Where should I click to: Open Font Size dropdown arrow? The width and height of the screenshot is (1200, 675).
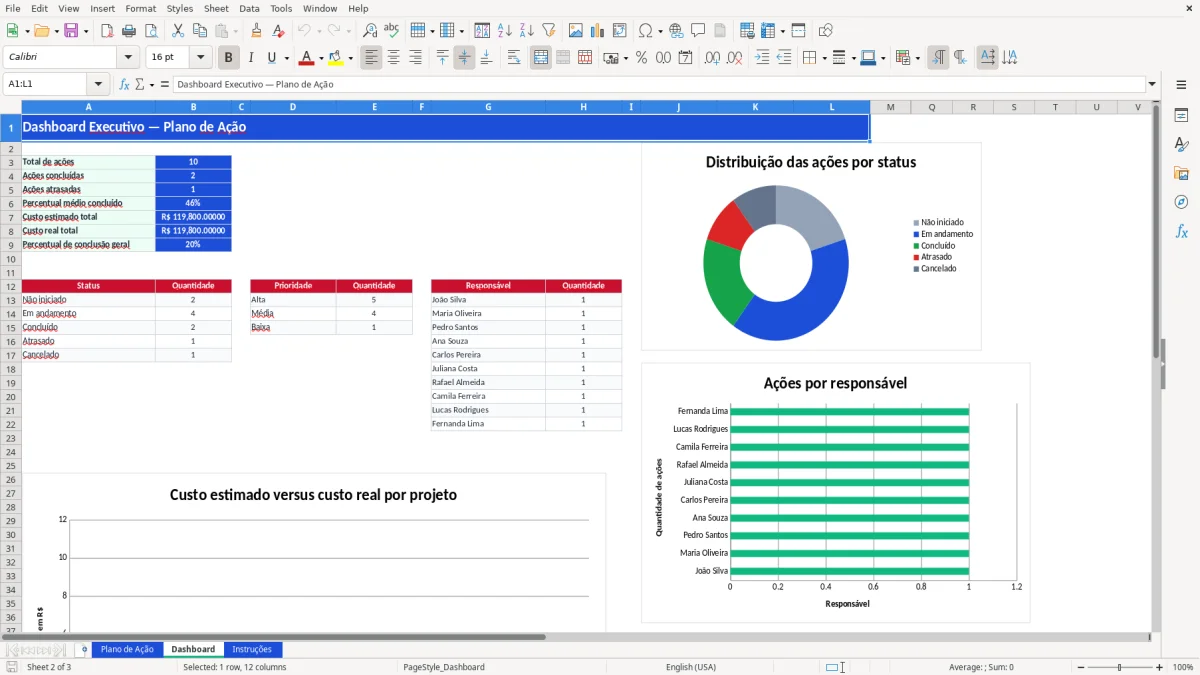(201, 58)
